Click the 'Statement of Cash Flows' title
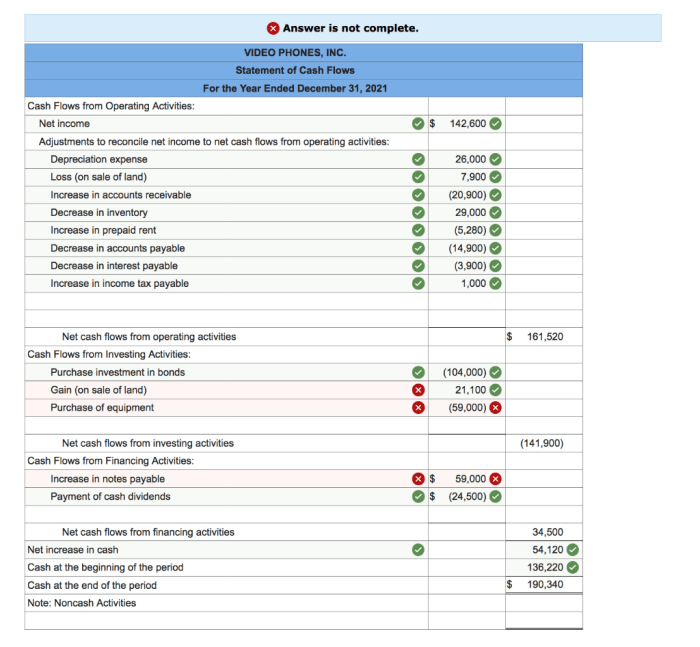The height and width of the screenshot is (647, 700). [295, 71]
